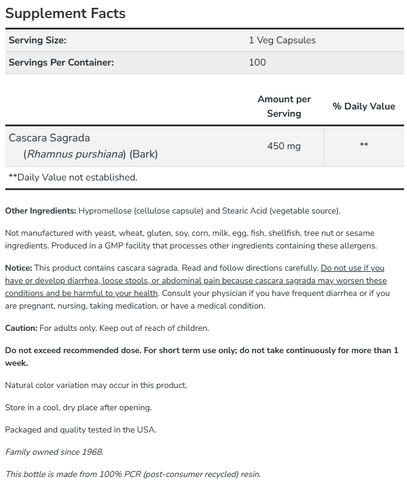The height and width of the screenshot is (480, 407).
Task: Click the Daily Value not established footnote
Action: pyautogui.click(x=73, y=177)
